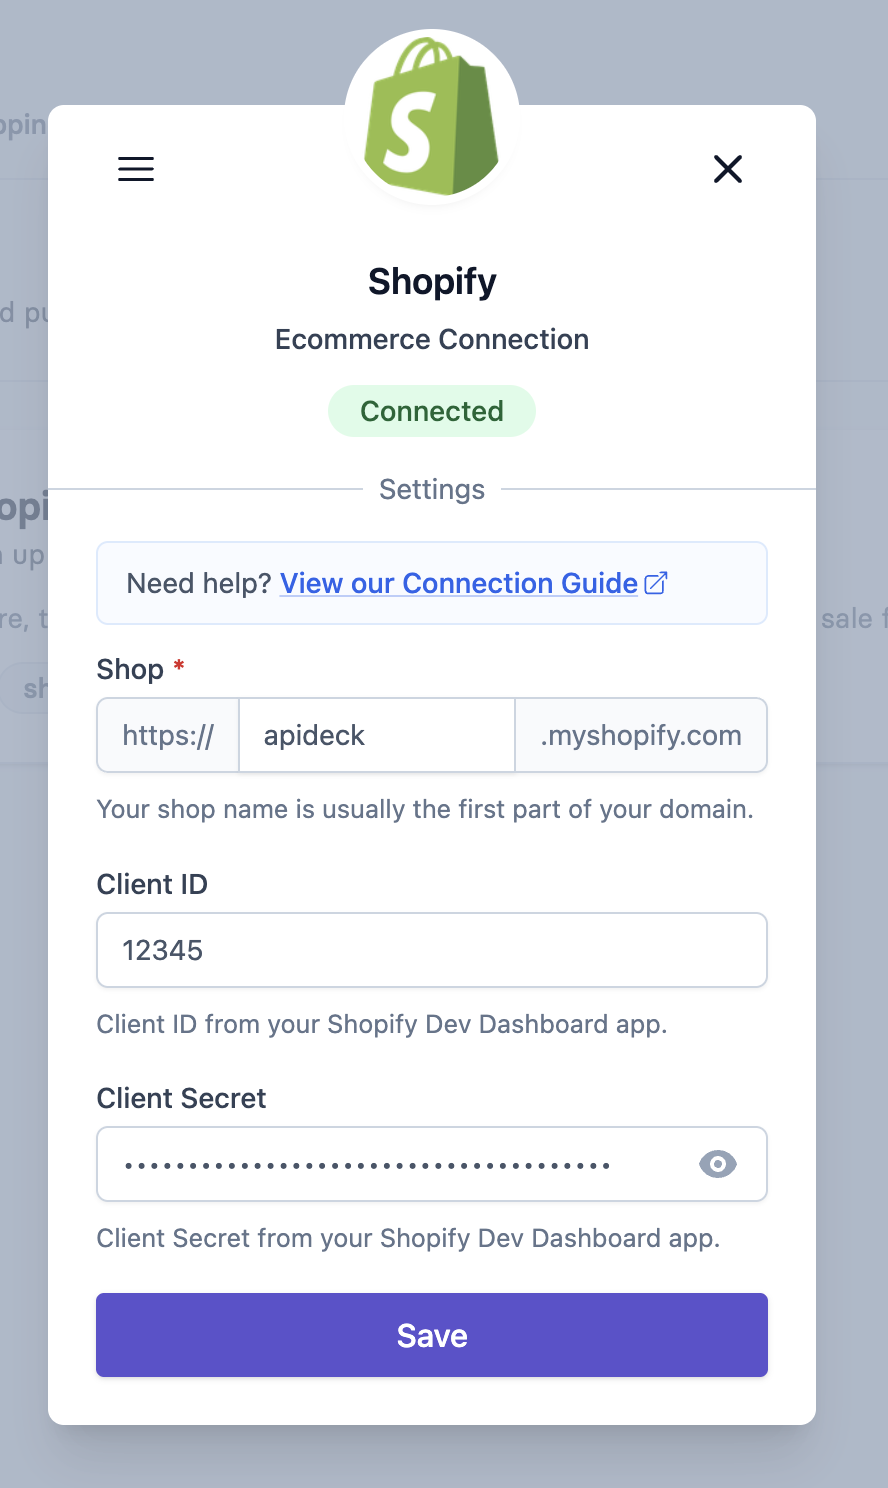Save the Shopify connection settings

point(432,1334)
